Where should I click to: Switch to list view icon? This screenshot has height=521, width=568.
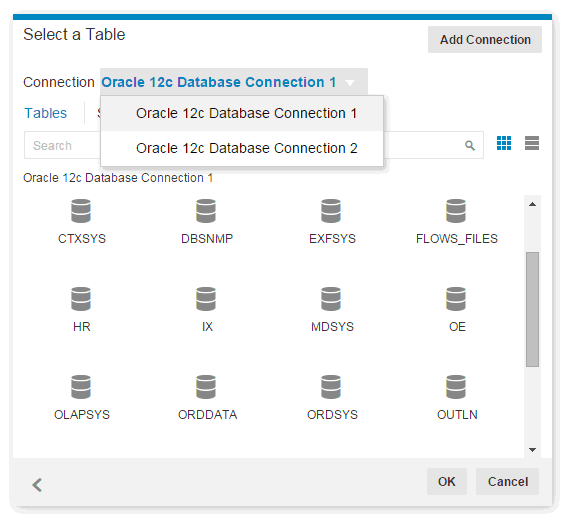point(532,143)
